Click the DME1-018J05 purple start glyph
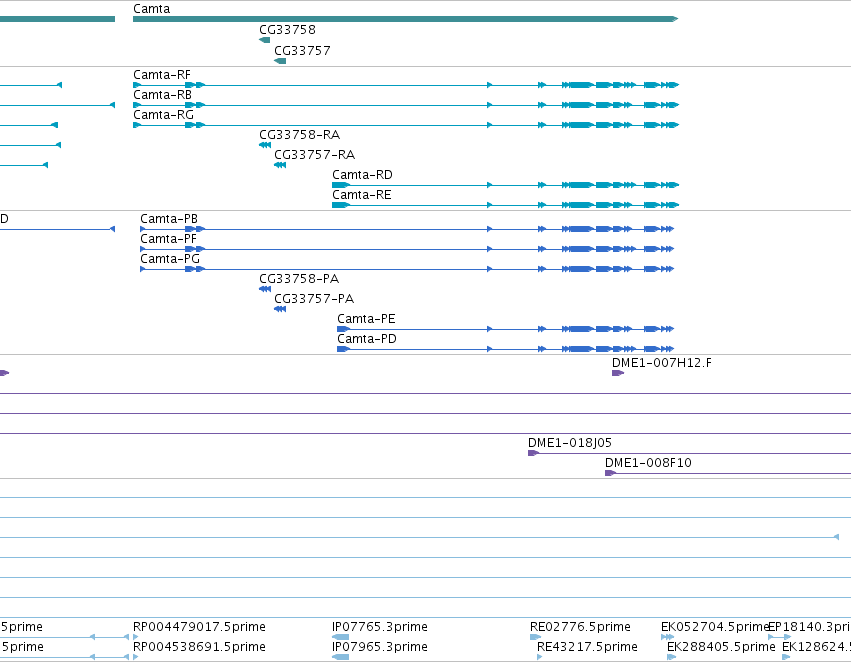 [534, 453]
